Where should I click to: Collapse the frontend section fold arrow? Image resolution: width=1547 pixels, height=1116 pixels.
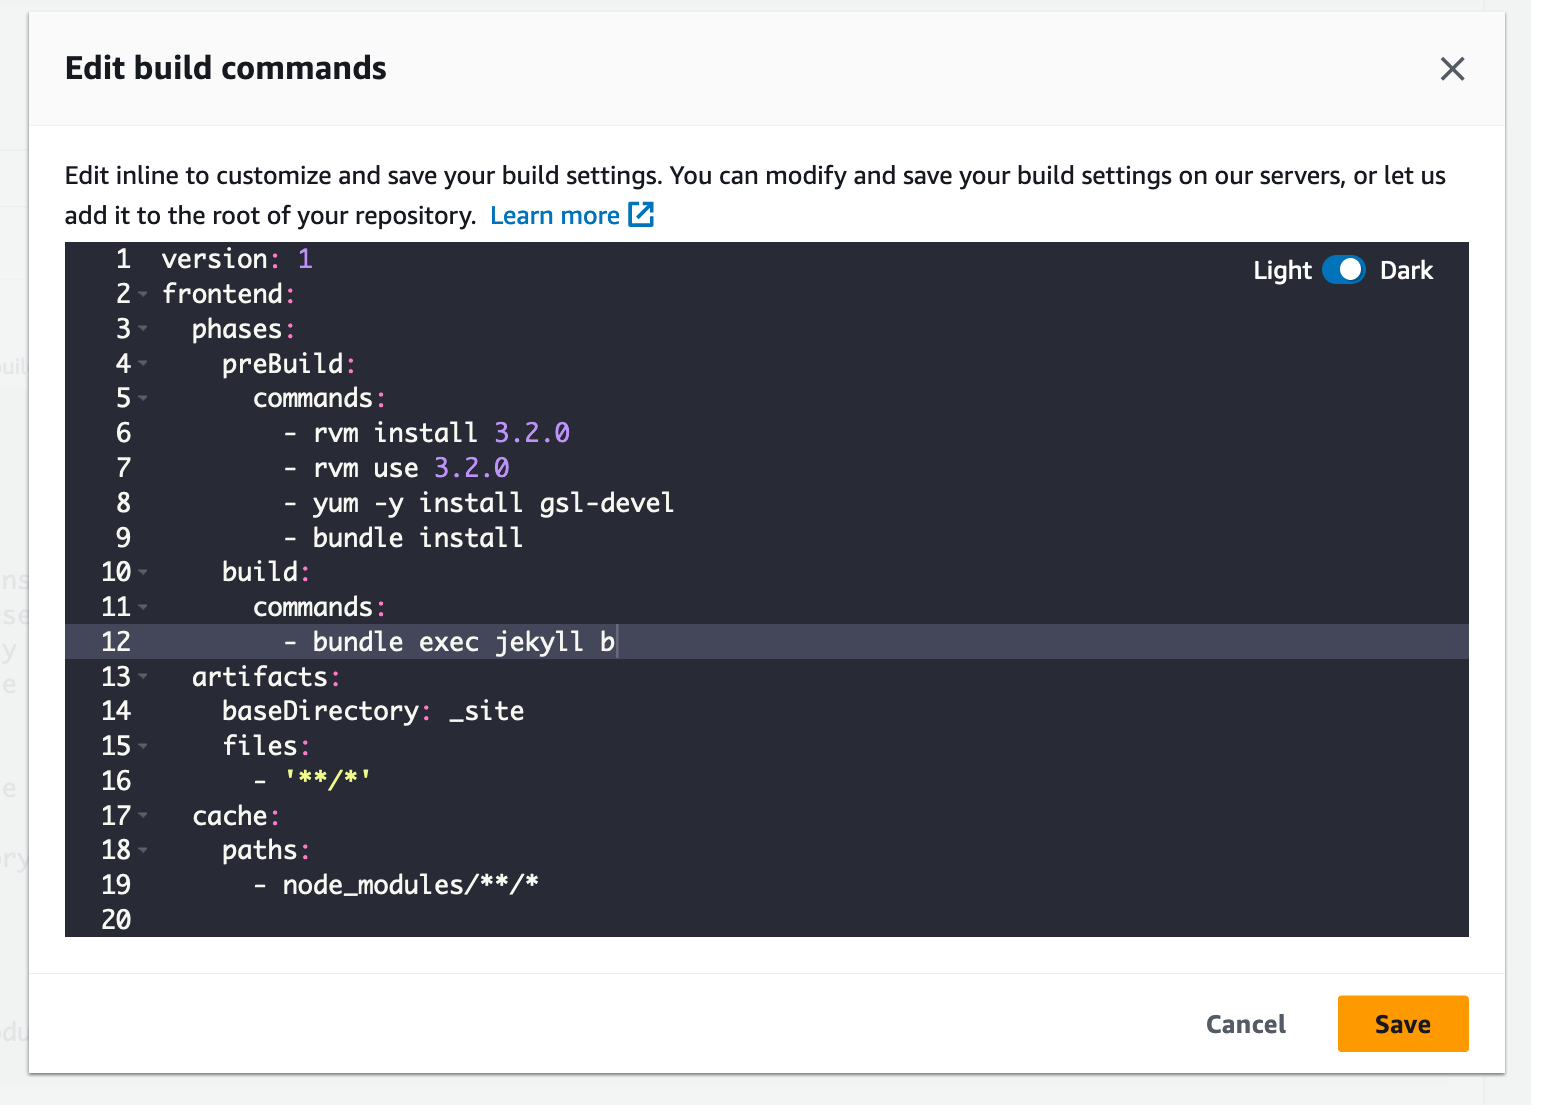click(143, 294)
